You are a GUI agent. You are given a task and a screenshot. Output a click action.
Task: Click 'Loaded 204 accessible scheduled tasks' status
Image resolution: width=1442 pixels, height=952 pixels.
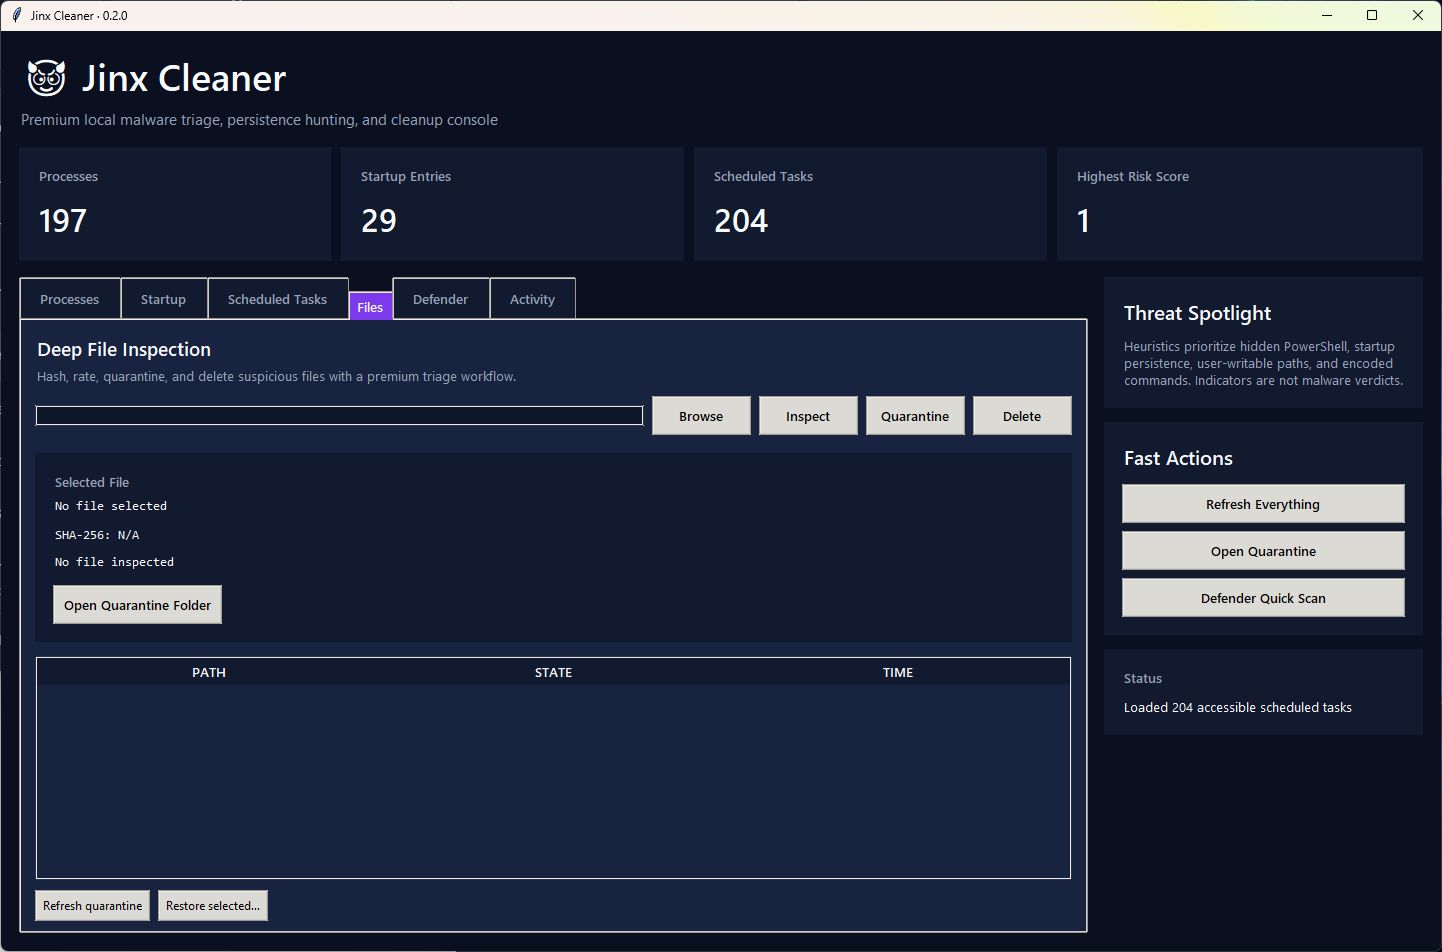click(x=1238, y=707)
